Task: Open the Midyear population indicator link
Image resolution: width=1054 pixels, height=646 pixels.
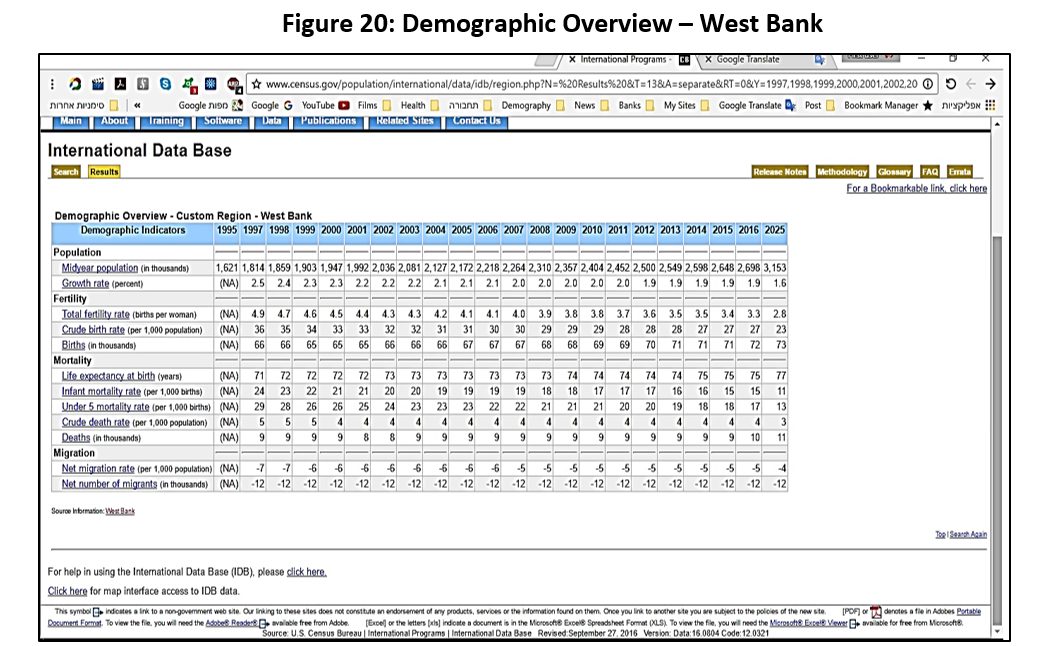Action: (x=99, y=268)
